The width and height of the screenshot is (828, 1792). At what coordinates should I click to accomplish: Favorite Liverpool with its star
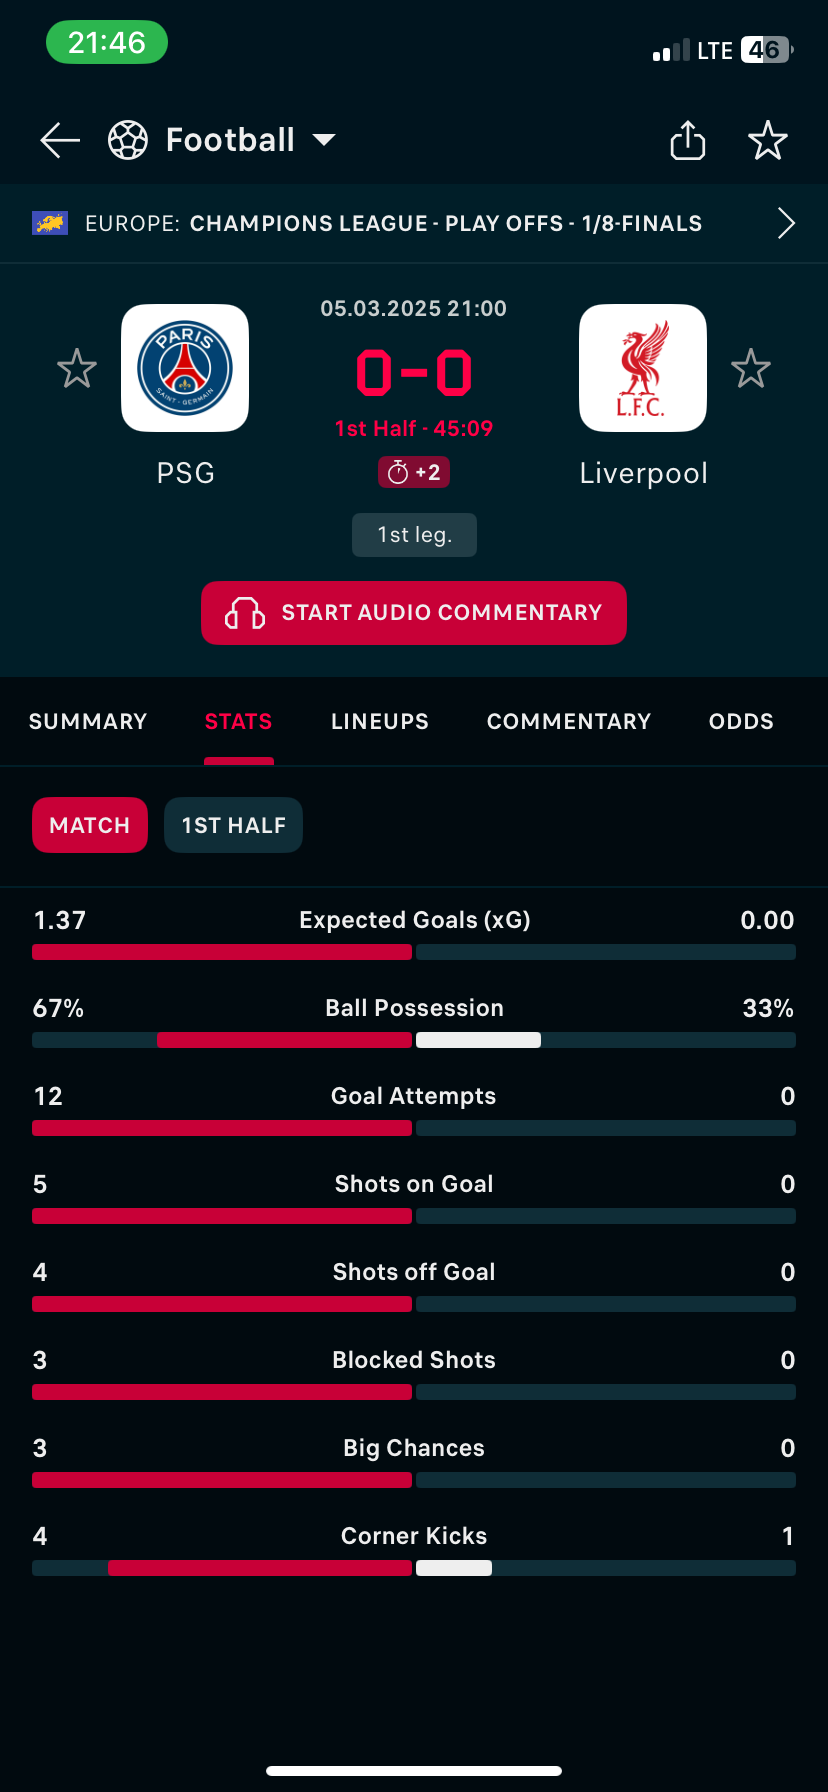click(751, 369)
